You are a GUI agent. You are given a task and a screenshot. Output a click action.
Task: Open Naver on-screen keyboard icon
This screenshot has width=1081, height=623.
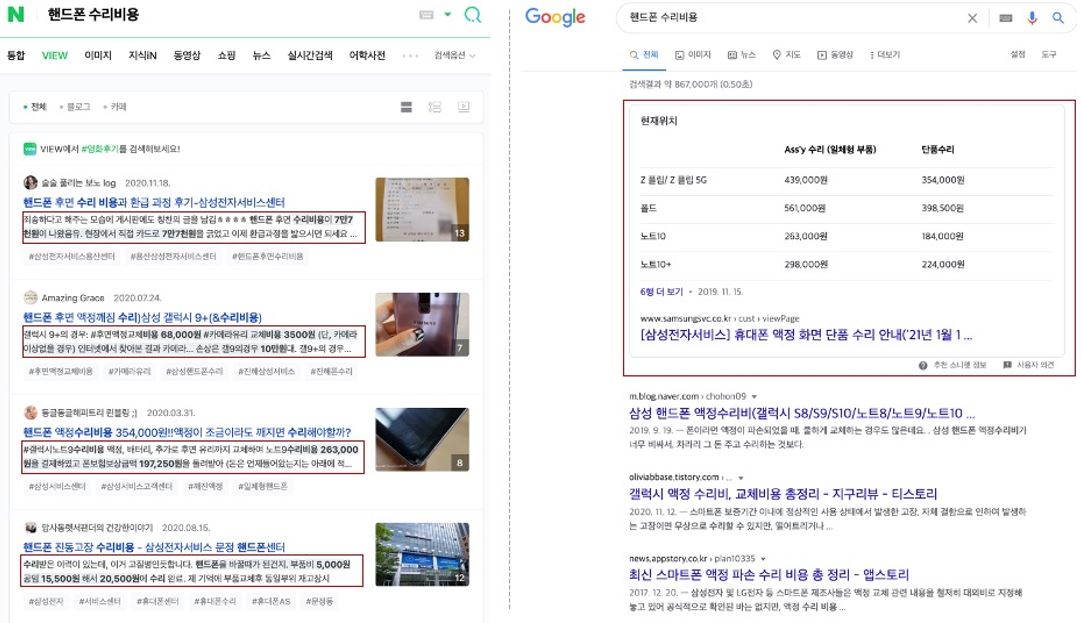426,14
